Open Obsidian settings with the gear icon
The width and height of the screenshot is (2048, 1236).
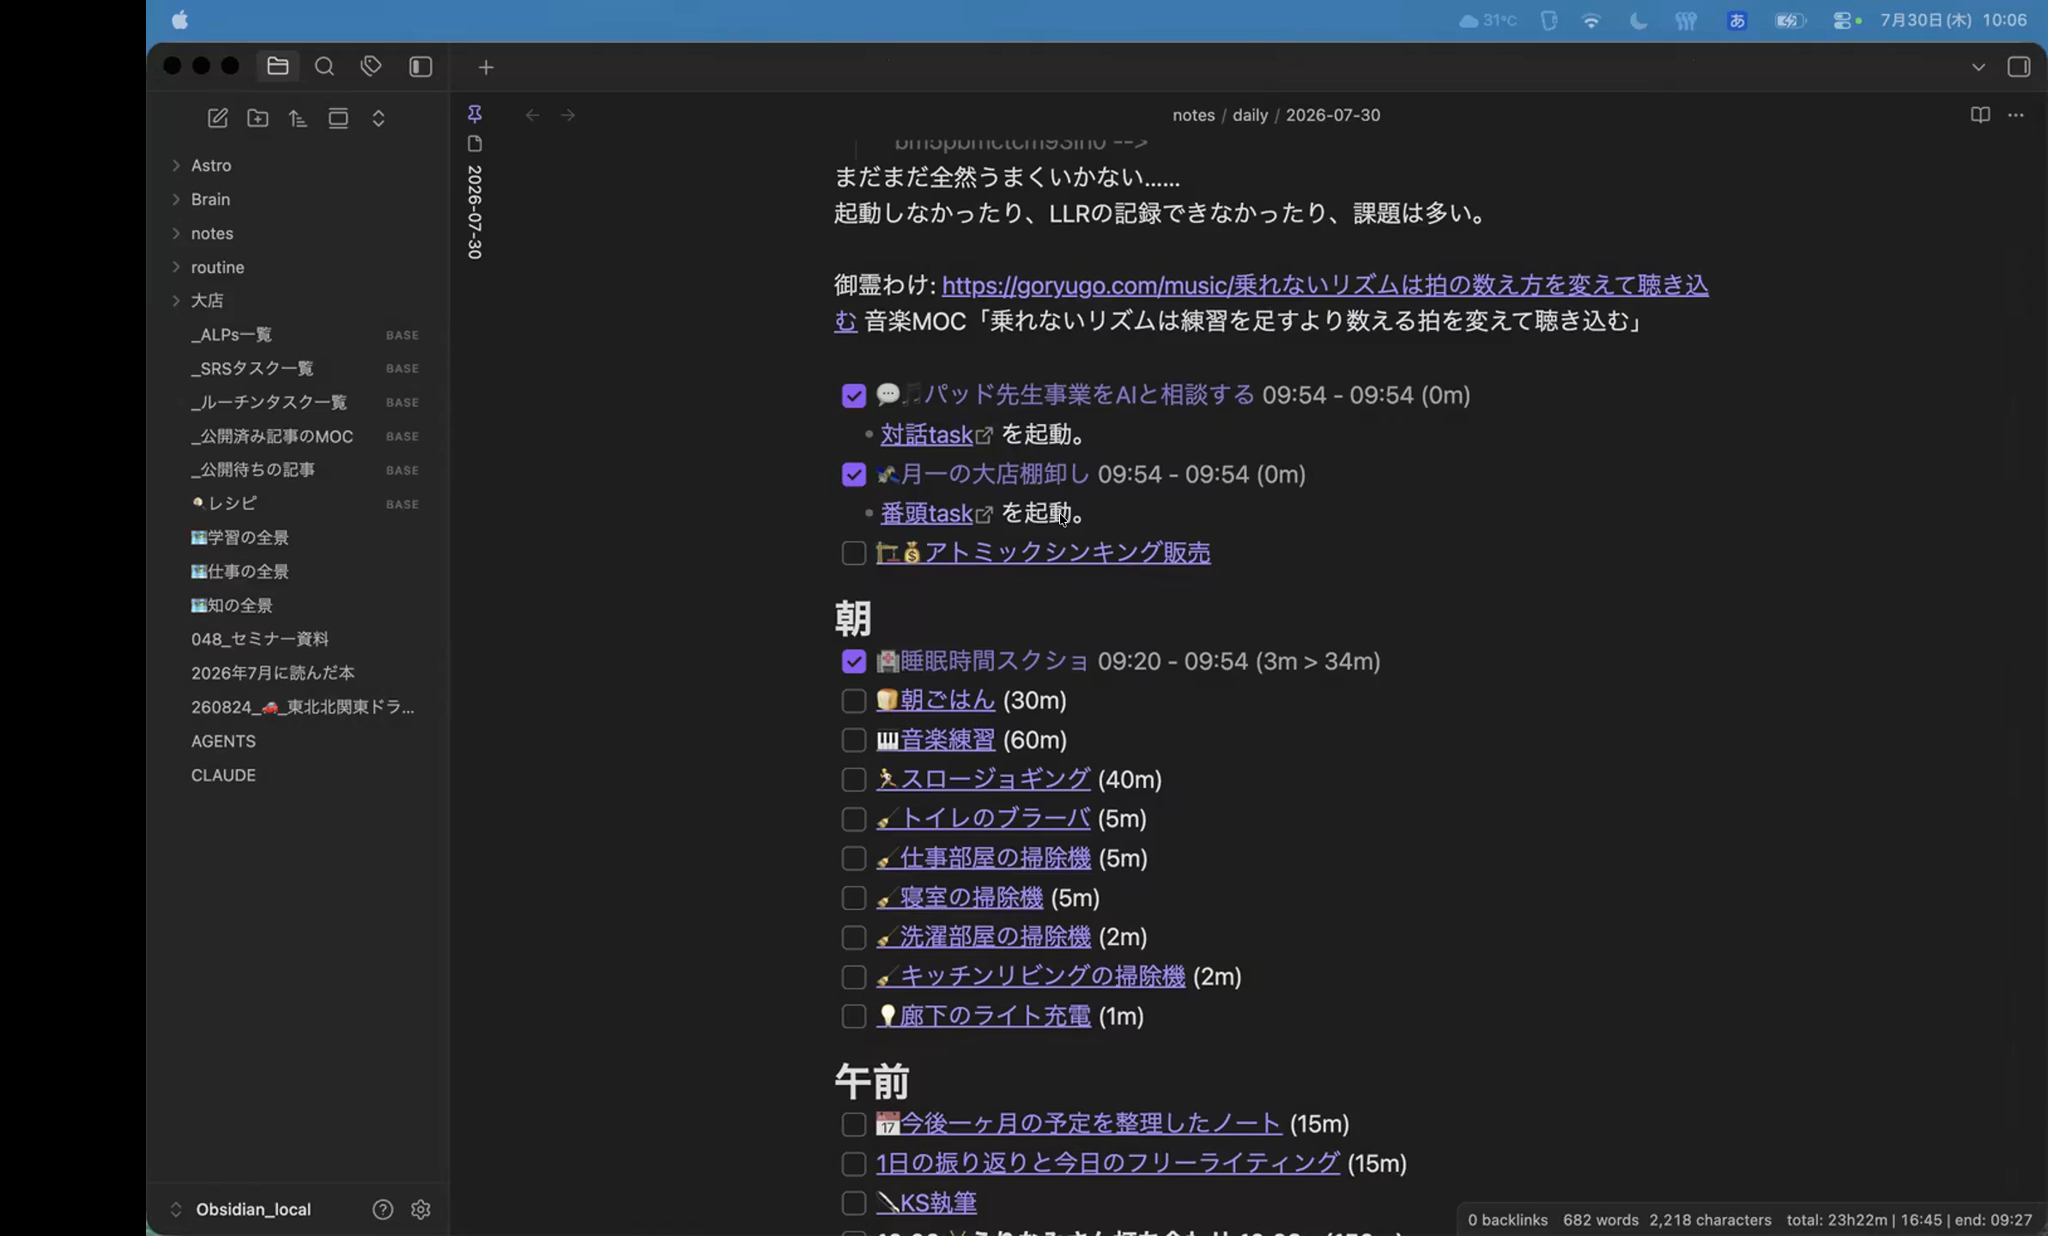coord(420,1209)
